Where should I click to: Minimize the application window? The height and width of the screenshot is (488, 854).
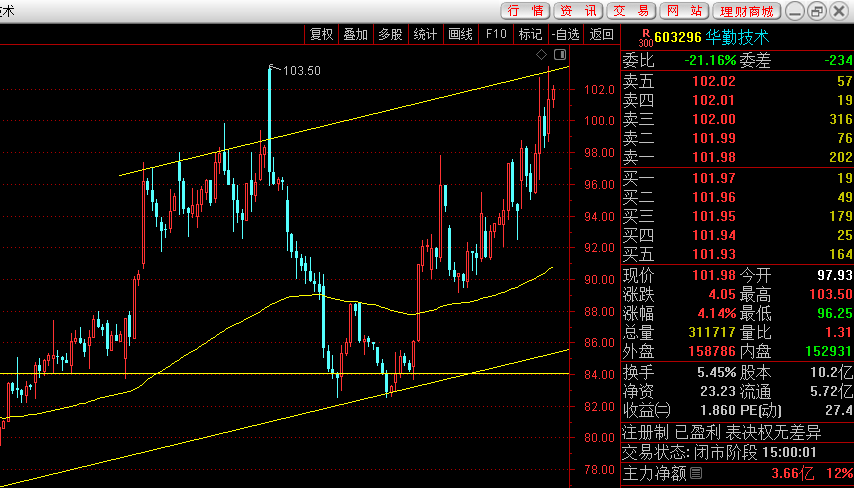click(795, 11)
